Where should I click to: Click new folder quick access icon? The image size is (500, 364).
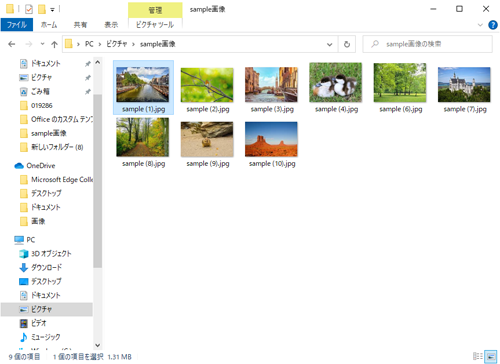coord(42,9)
